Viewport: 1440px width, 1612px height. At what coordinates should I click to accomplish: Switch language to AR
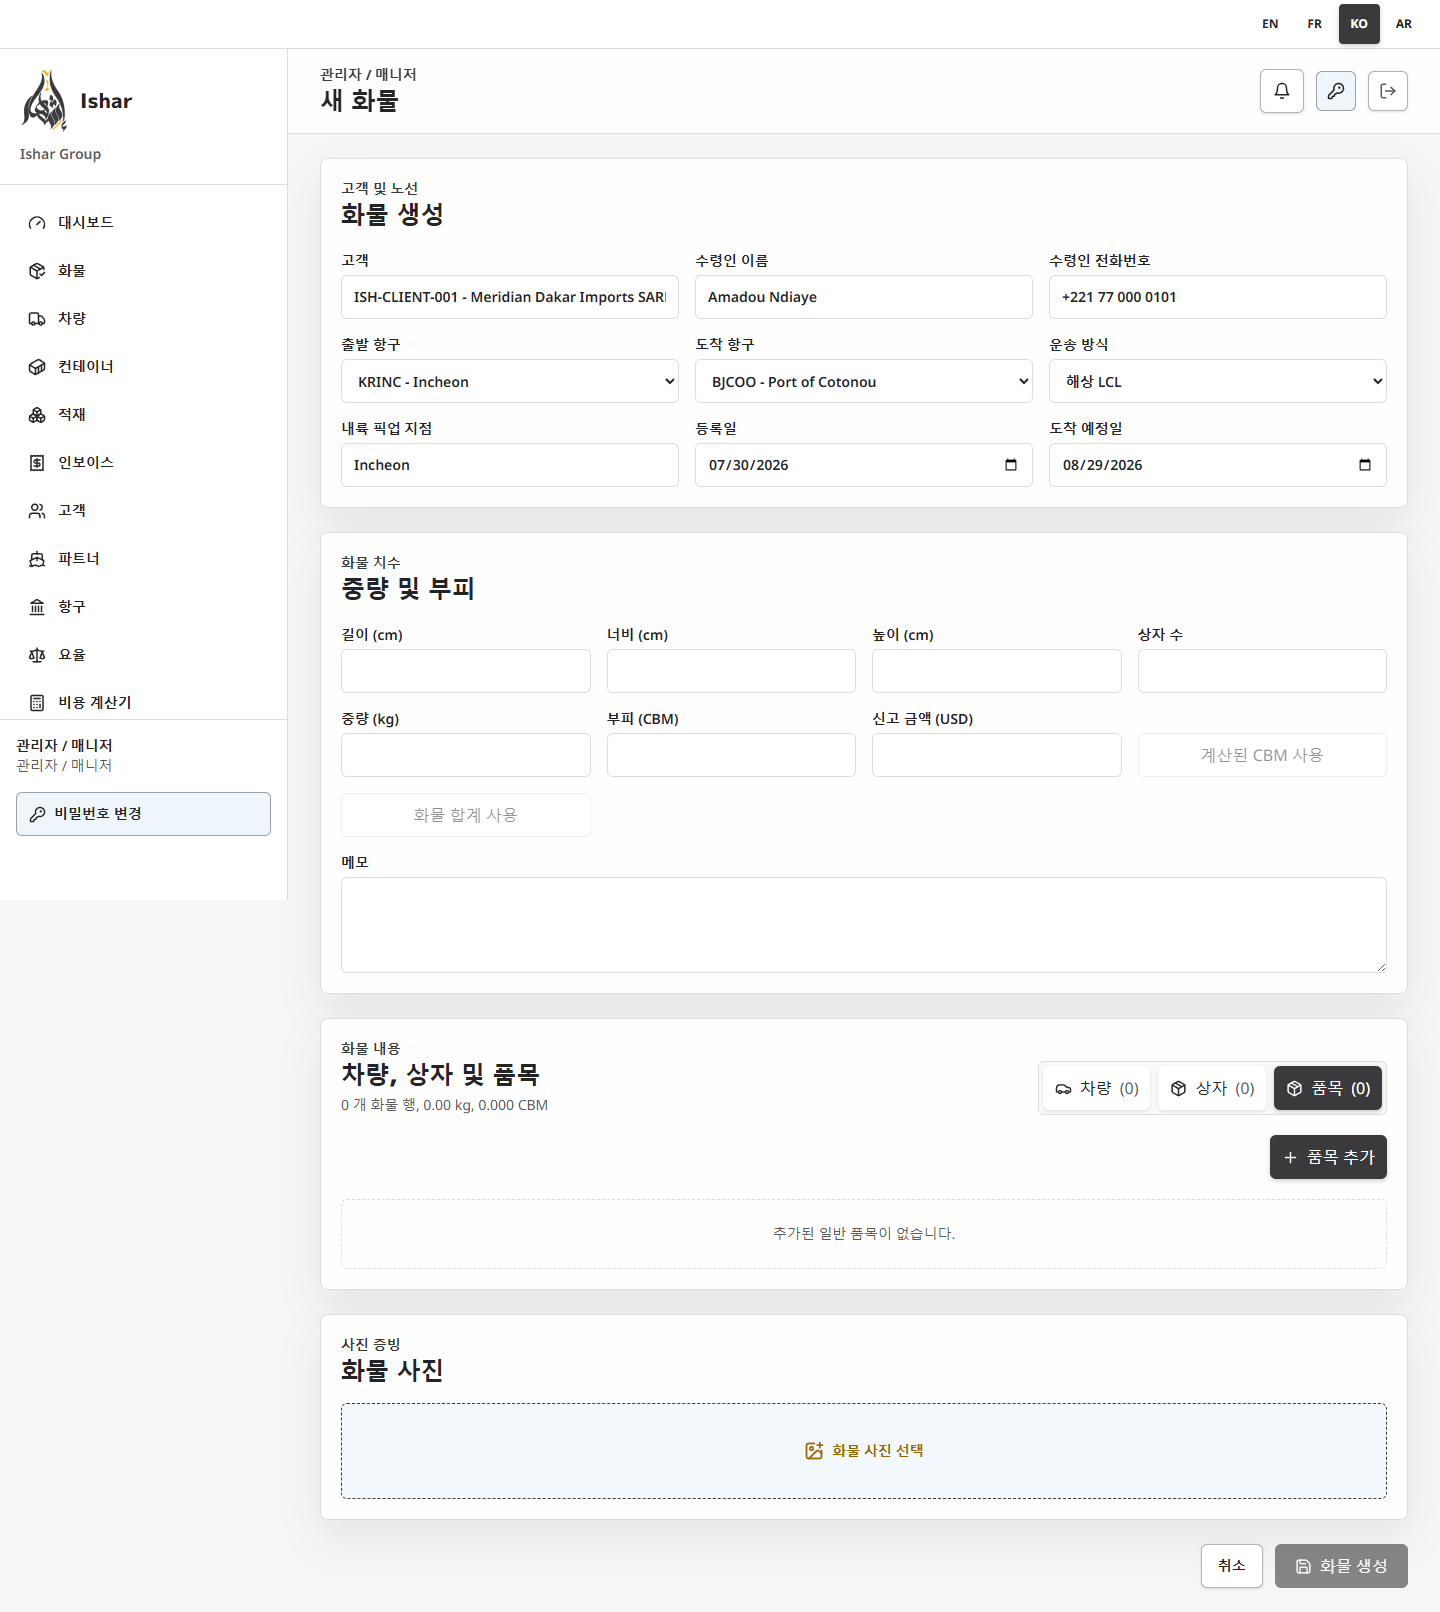(x=1404, y=24)
